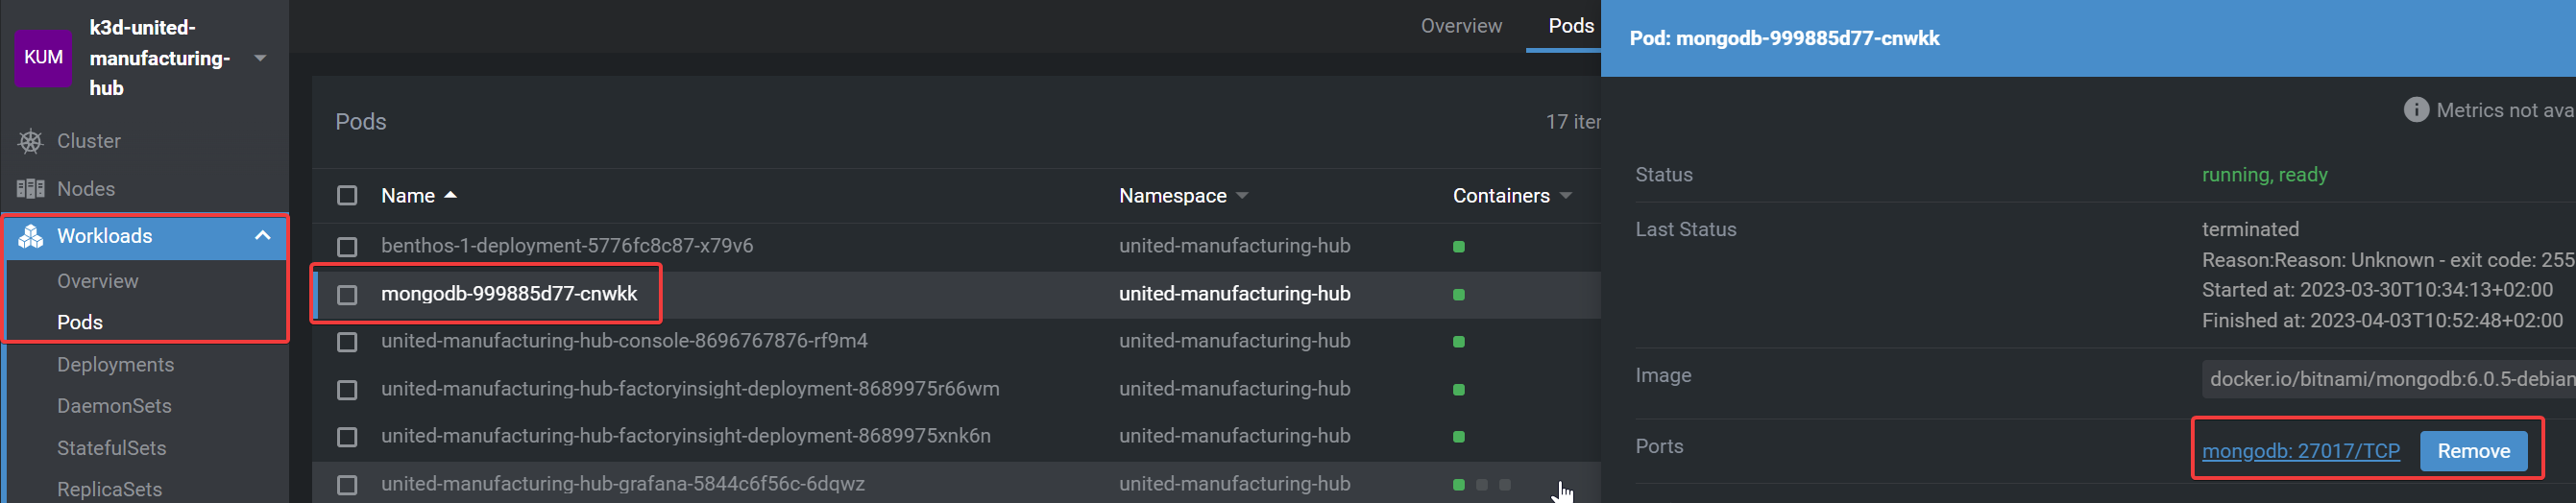Check the factoryinsight-deployment-8689975xnk6n checkbox

tap(347, 438)
